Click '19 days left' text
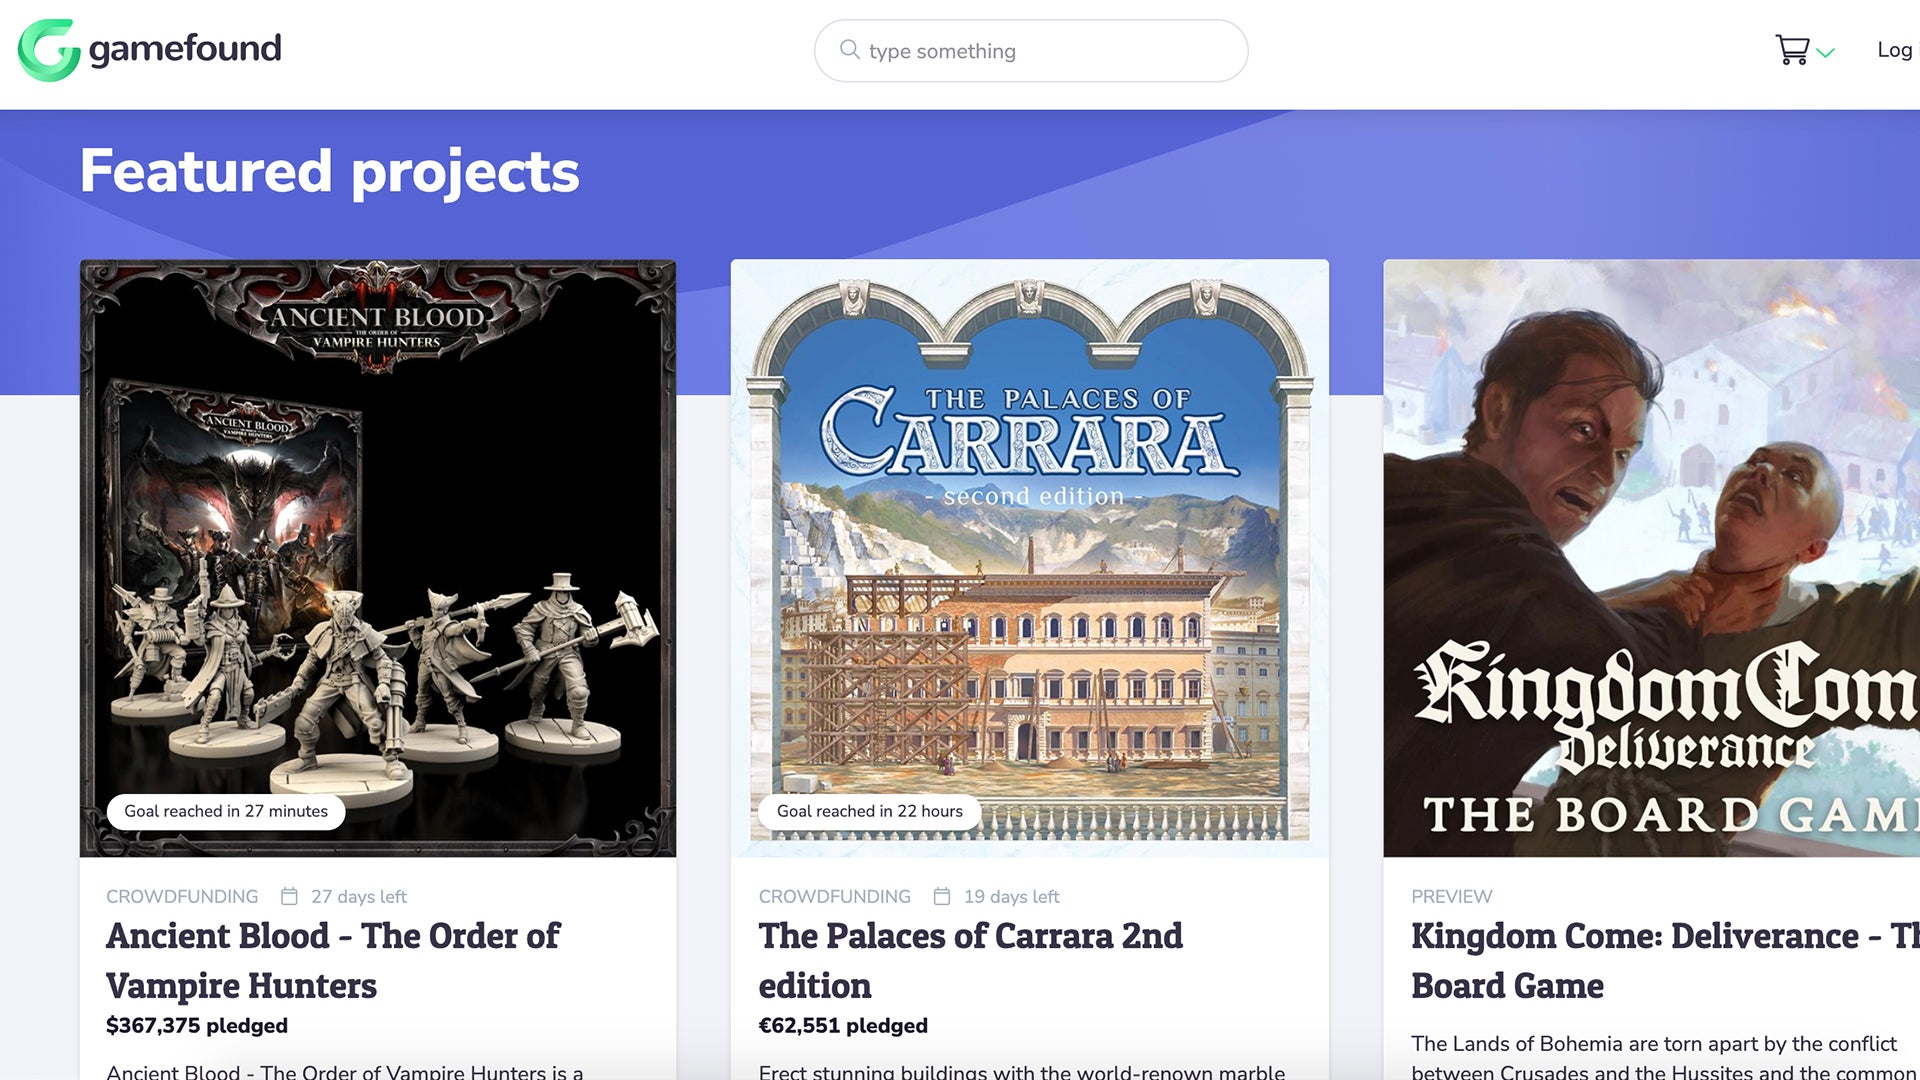The image size is (1920, 1080). (x=1011, y=897)
